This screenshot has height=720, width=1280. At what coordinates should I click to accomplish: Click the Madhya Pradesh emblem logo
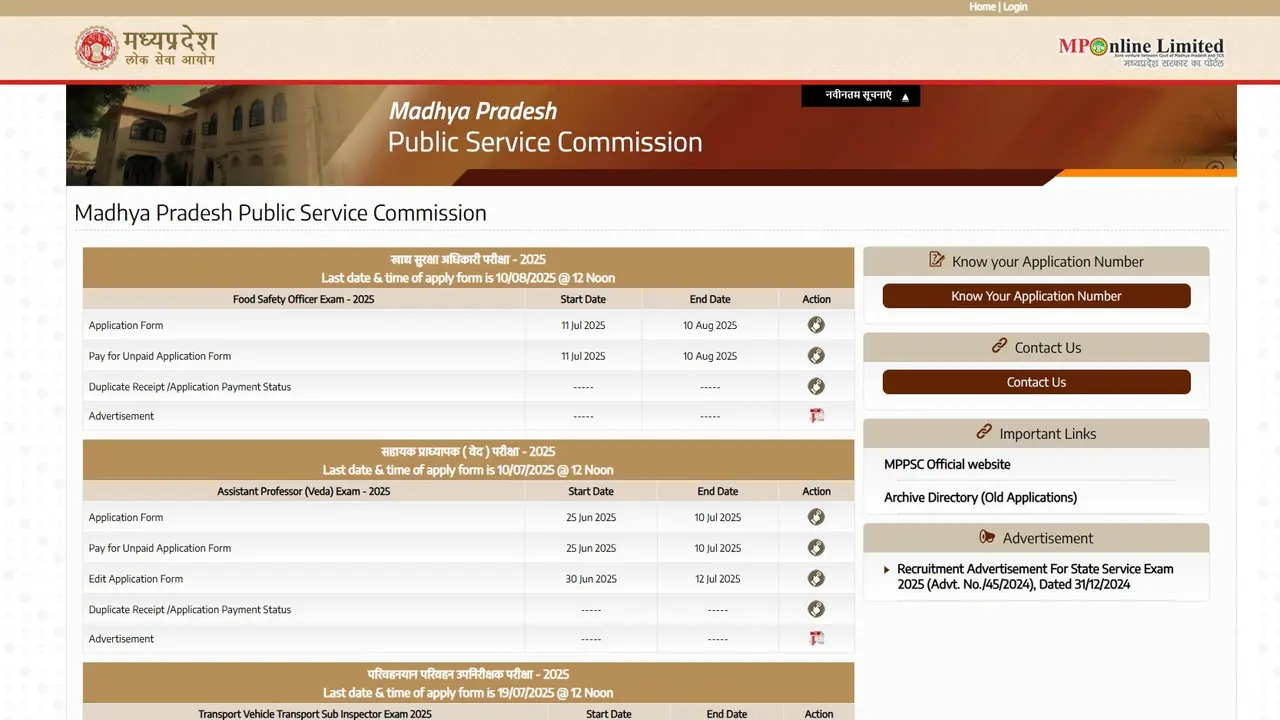tap(95, 47)
